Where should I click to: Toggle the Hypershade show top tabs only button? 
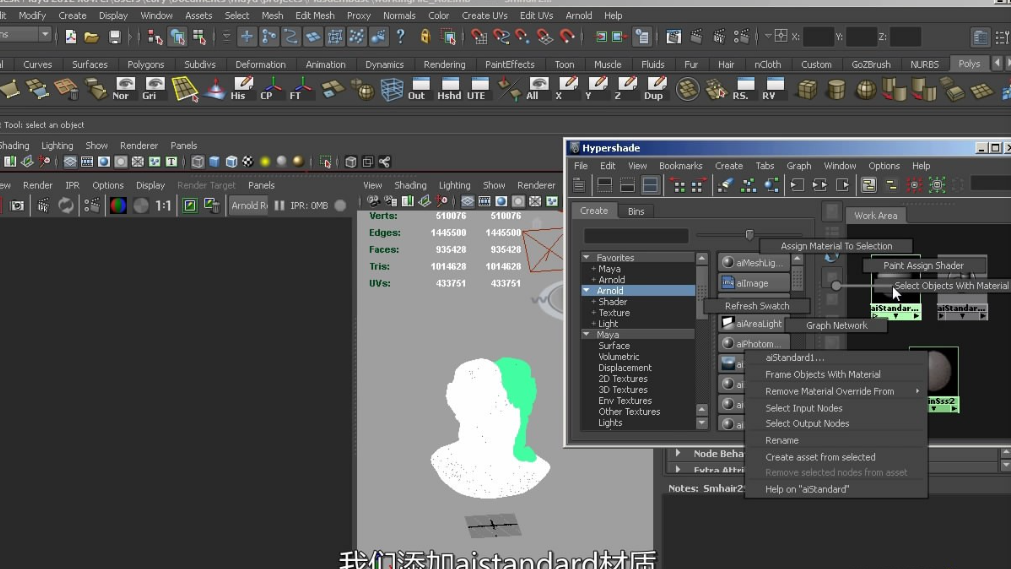coord(604,186)
